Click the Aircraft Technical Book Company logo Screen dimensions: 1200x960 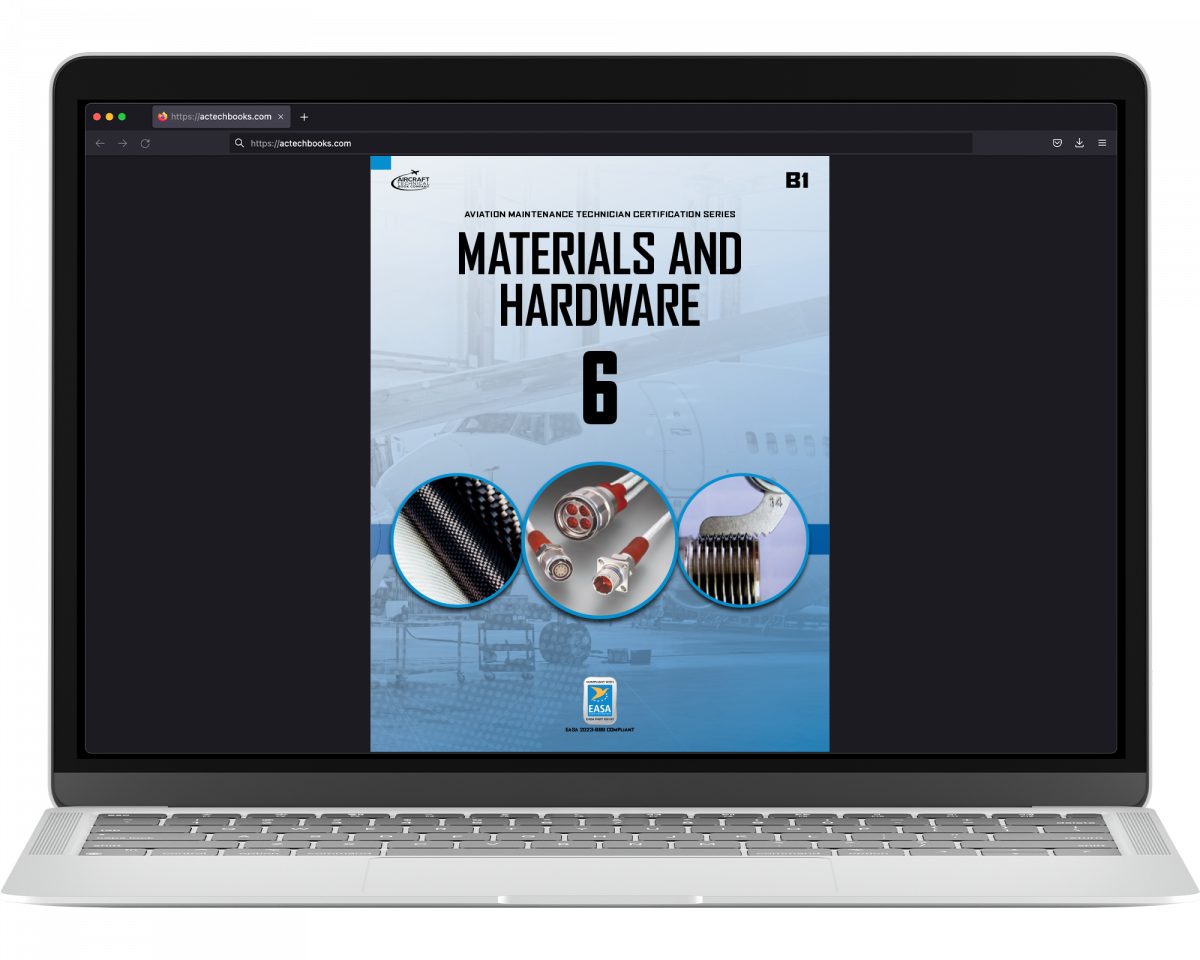point(410,182)
